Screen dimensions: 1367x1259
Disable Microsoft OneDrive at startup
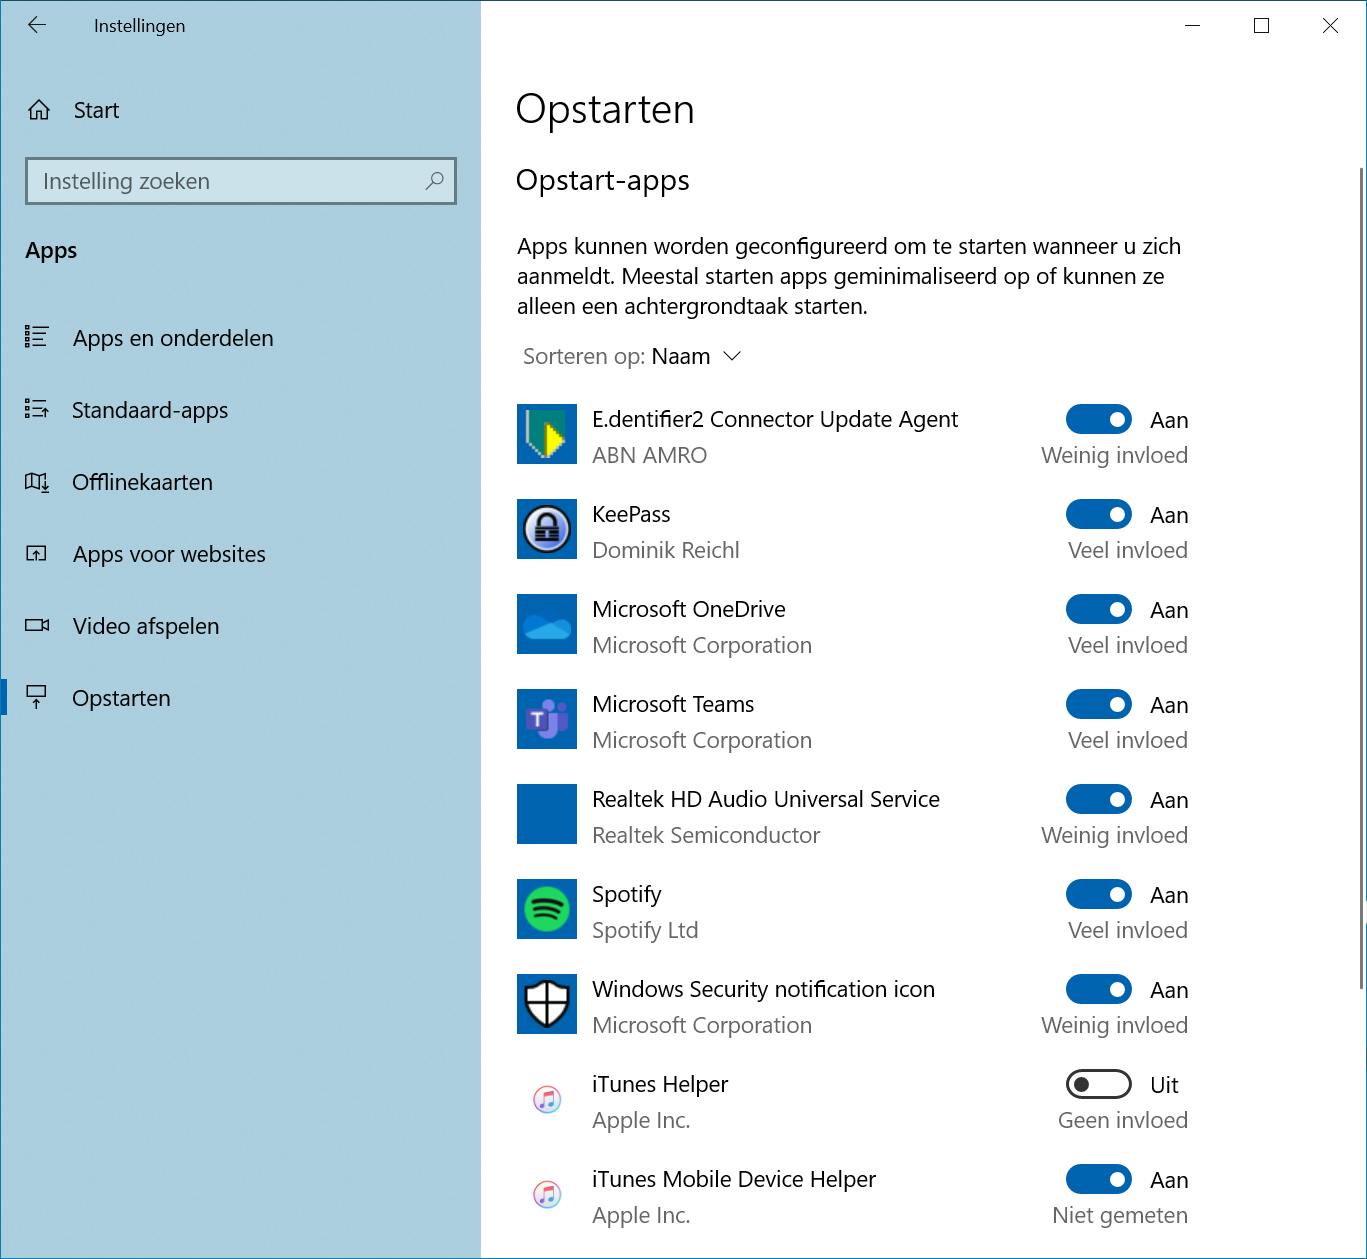(1099, 609)
